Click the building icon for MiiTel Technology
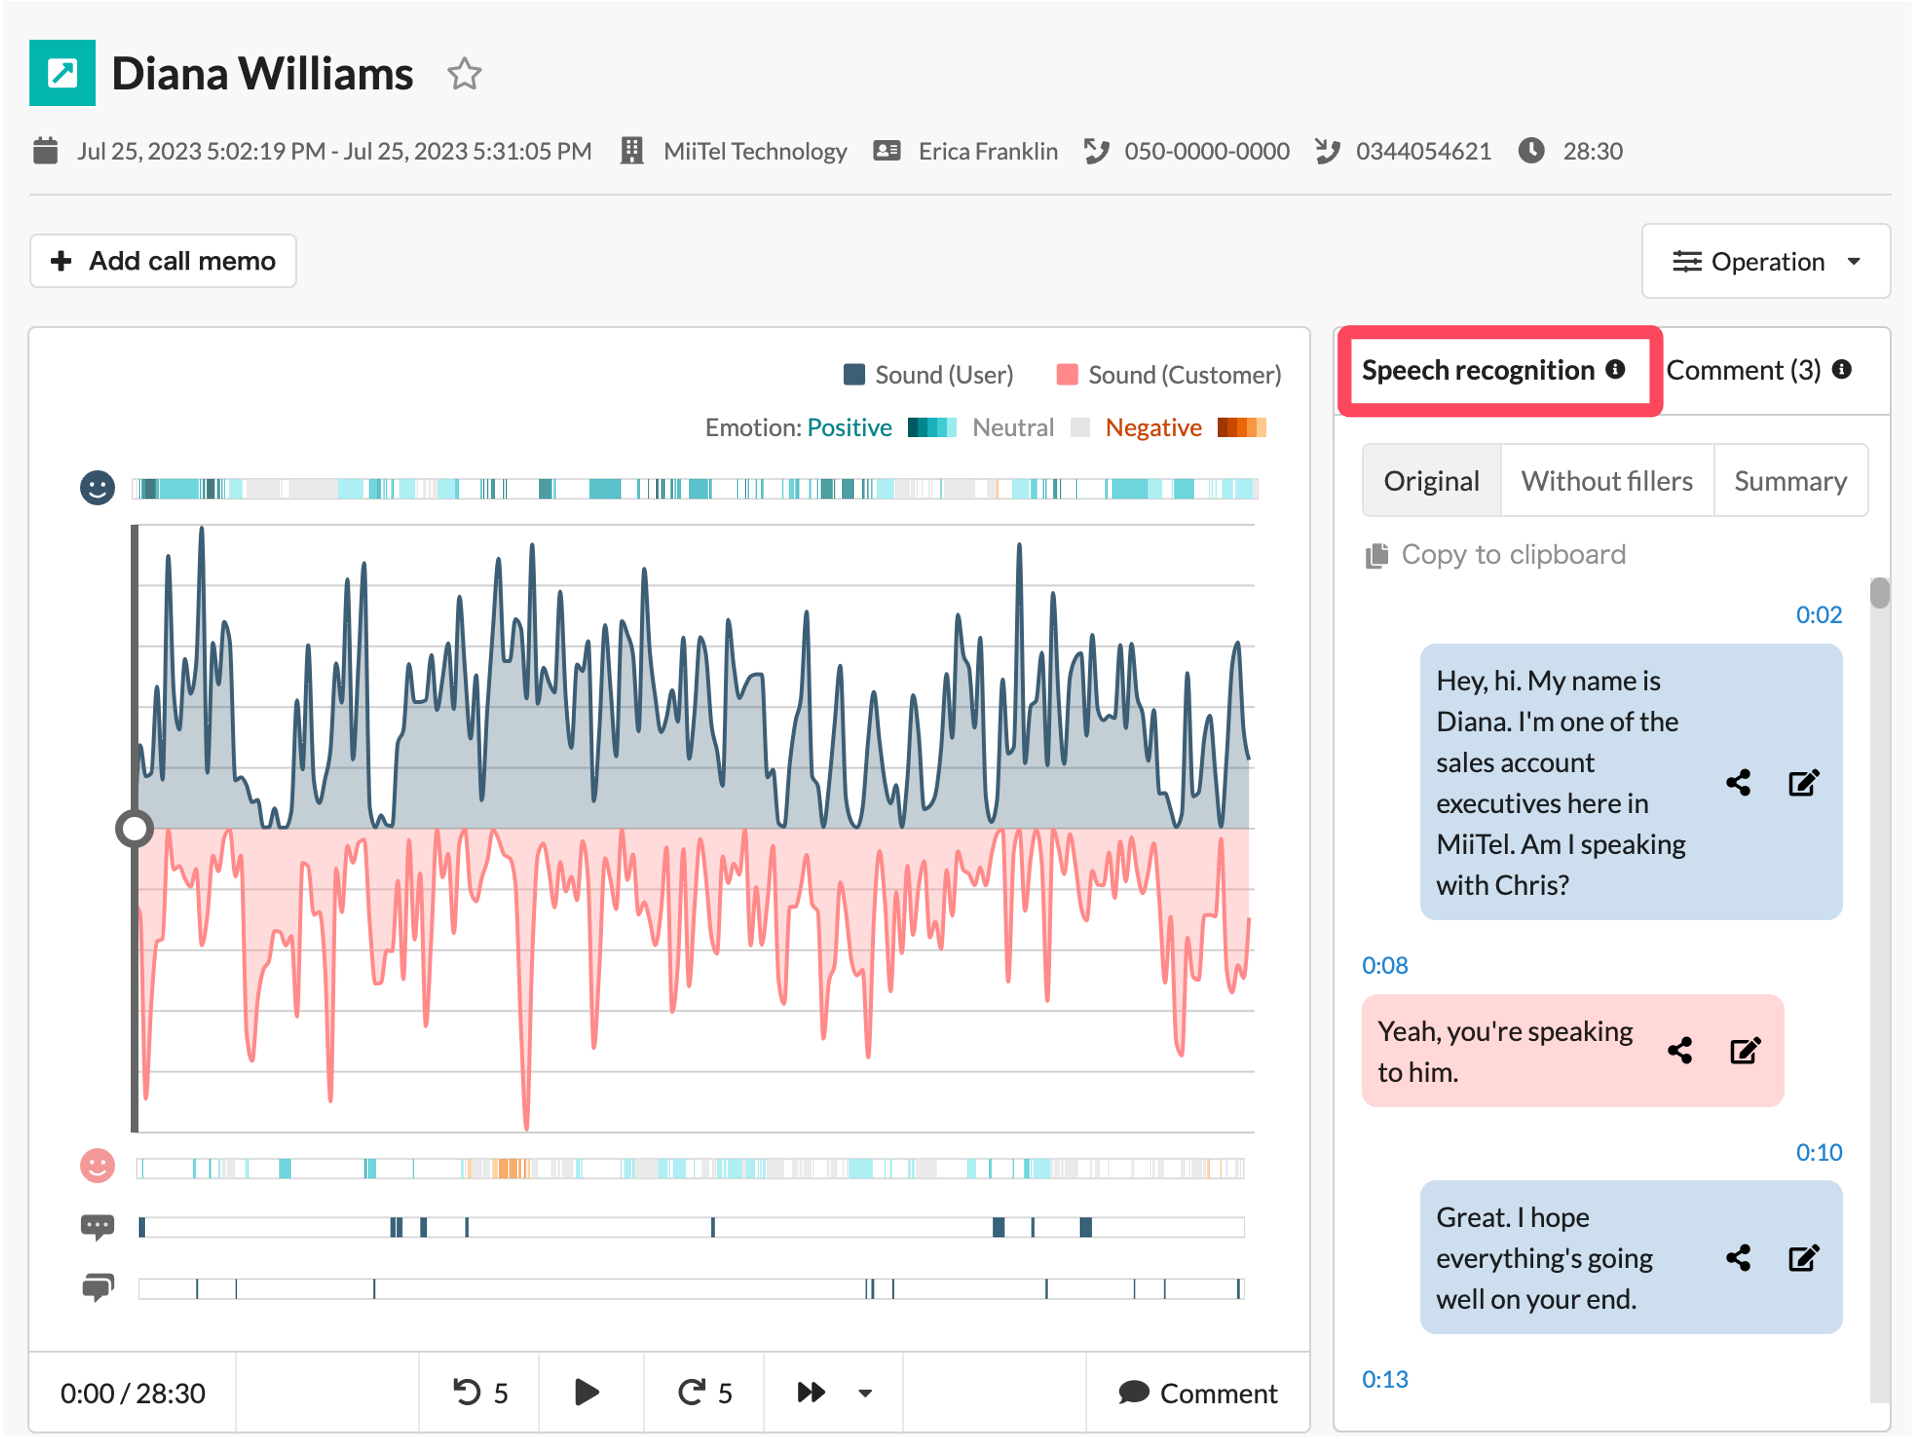 tap(631, 151)
